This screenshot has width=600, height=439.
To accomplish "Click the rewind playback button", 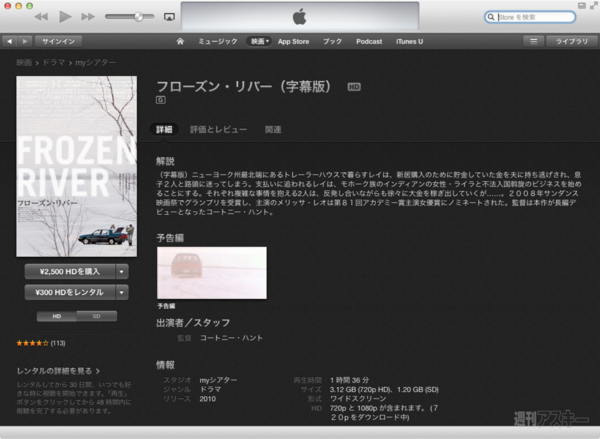I will [41, 17].
